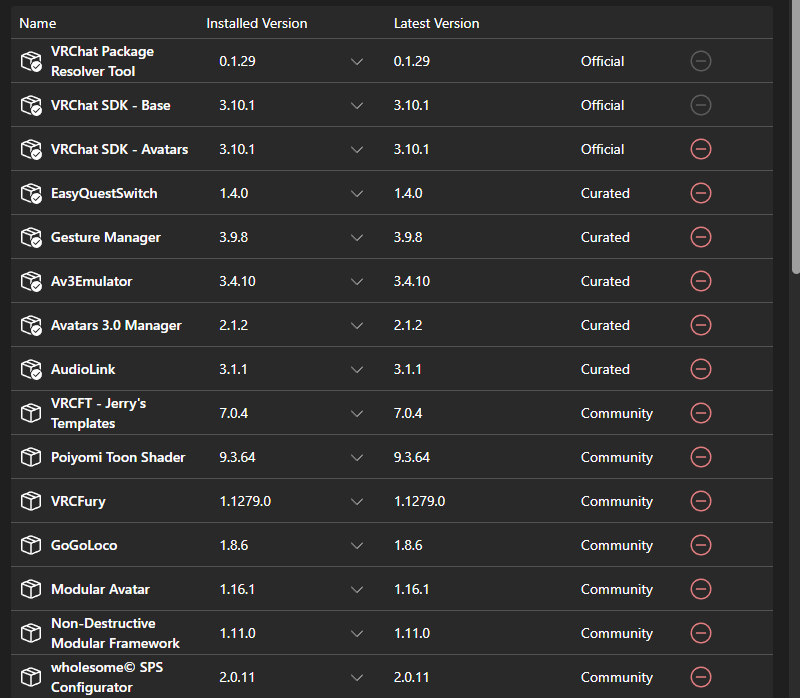Expand installed version list for EasyQuestSwitch
The image size is (800, 698).
pyautogui.click(x=357, y=193)
